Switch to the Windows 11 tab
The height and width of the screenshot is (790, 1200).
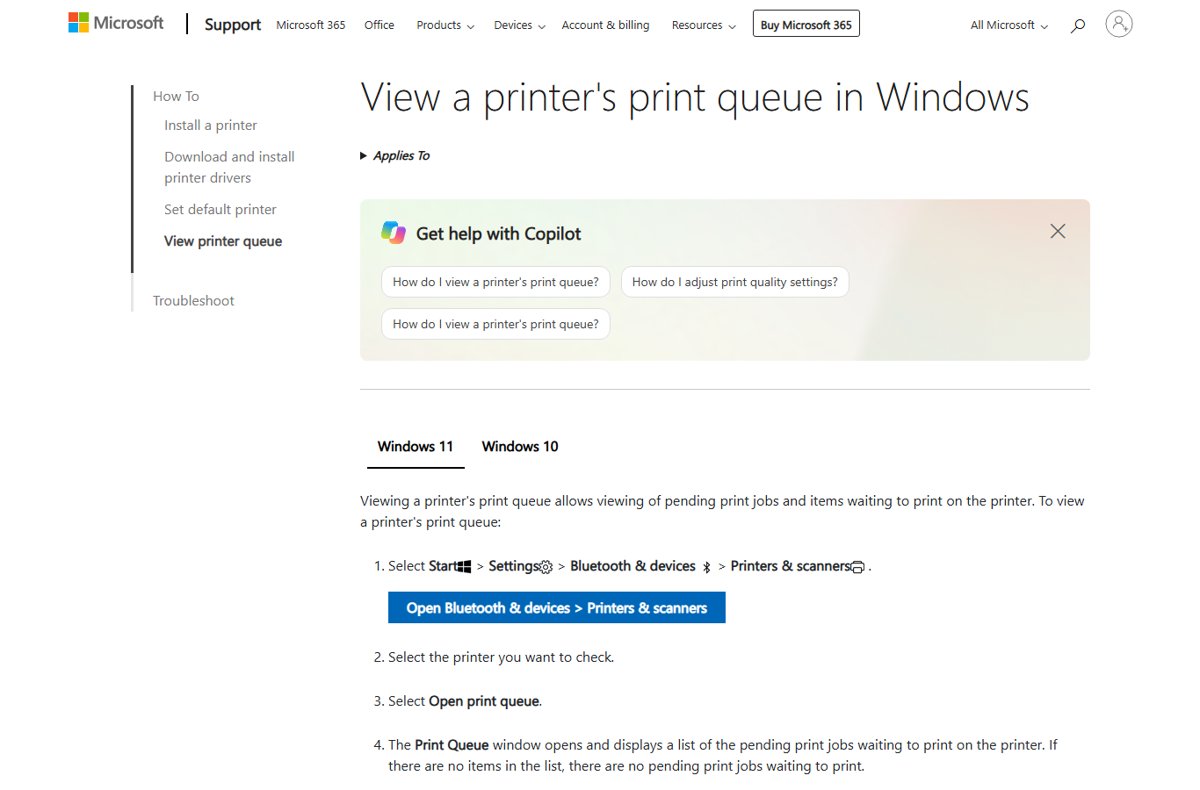[x=415, y=446]
